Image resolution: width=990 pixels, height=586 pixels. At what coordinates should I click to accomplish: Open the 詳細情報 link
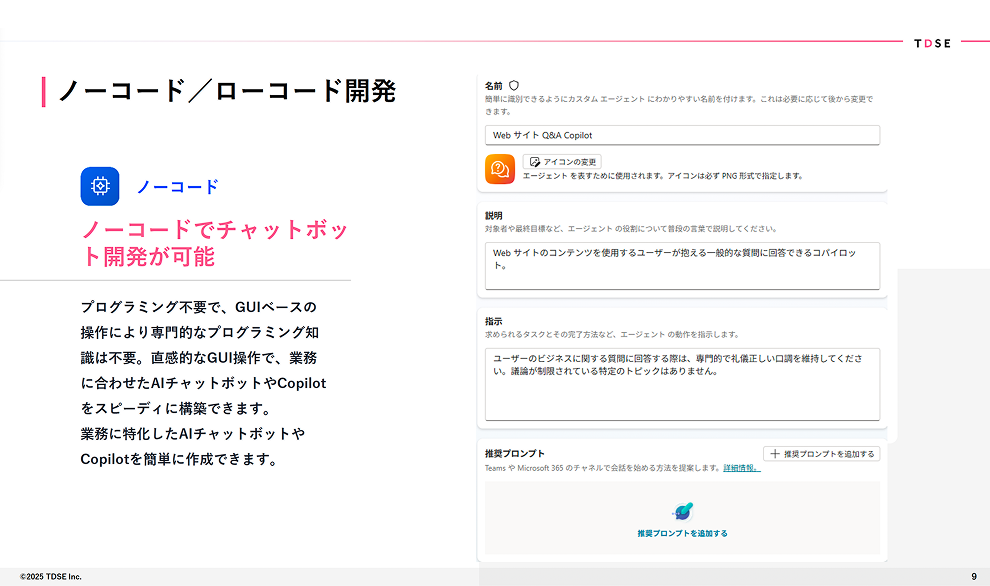741,467
